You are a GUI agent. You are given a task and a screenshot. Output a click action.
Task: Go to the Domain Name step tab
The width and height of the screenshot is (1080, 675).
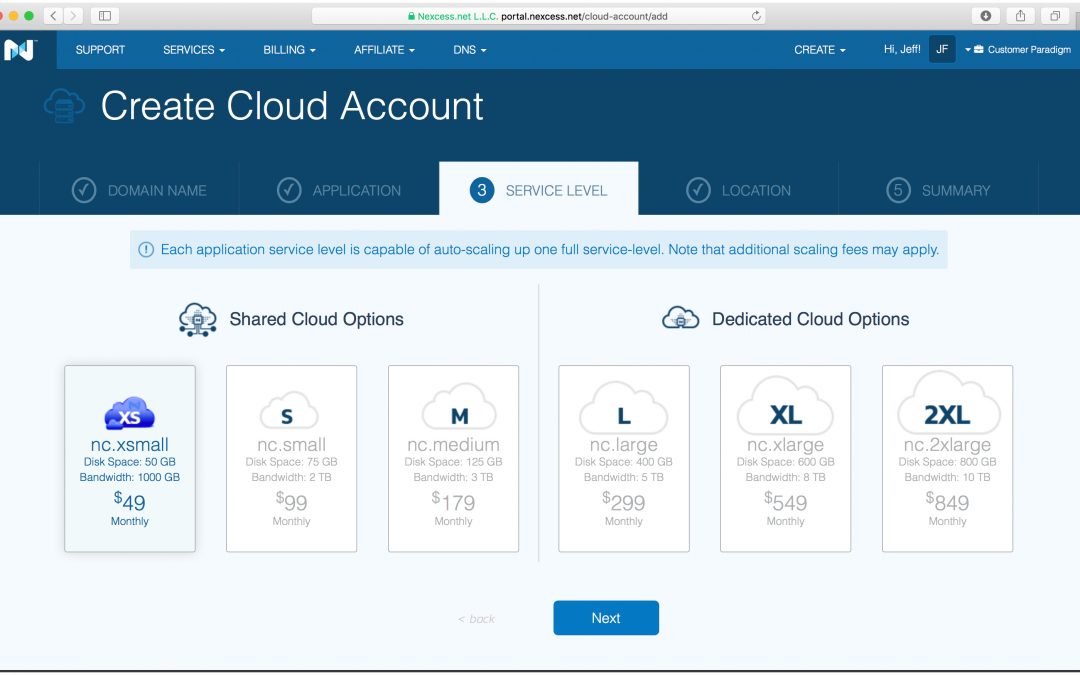139,190
